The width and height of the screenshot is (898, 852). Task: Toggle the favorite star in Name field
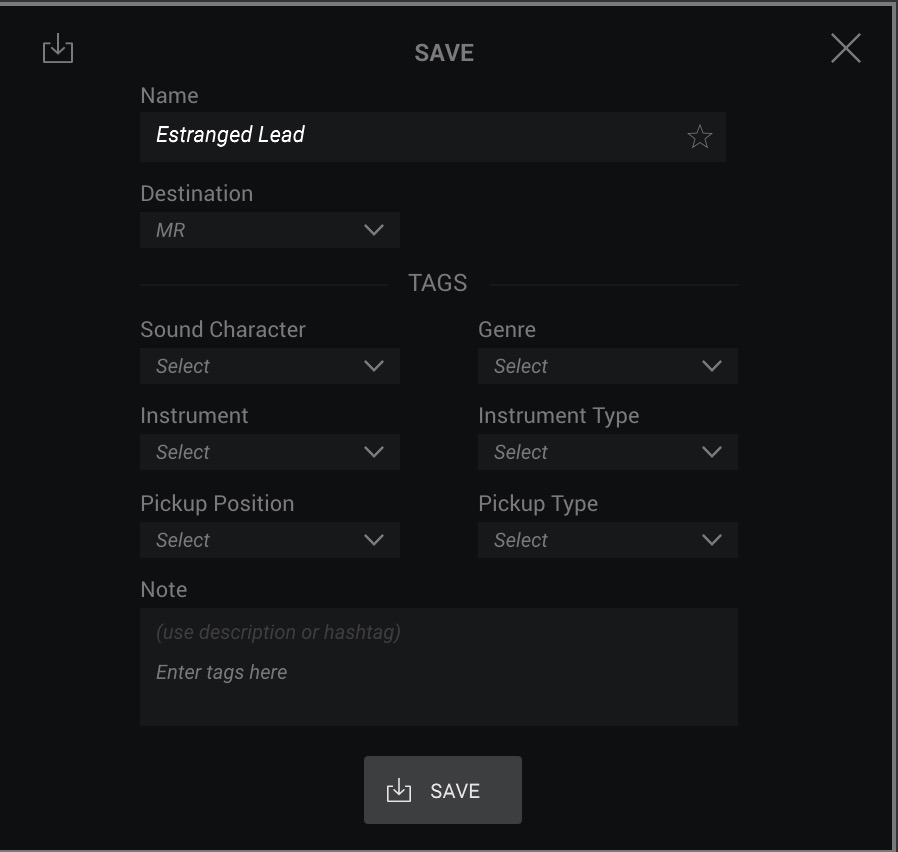[x=699, y=137]
